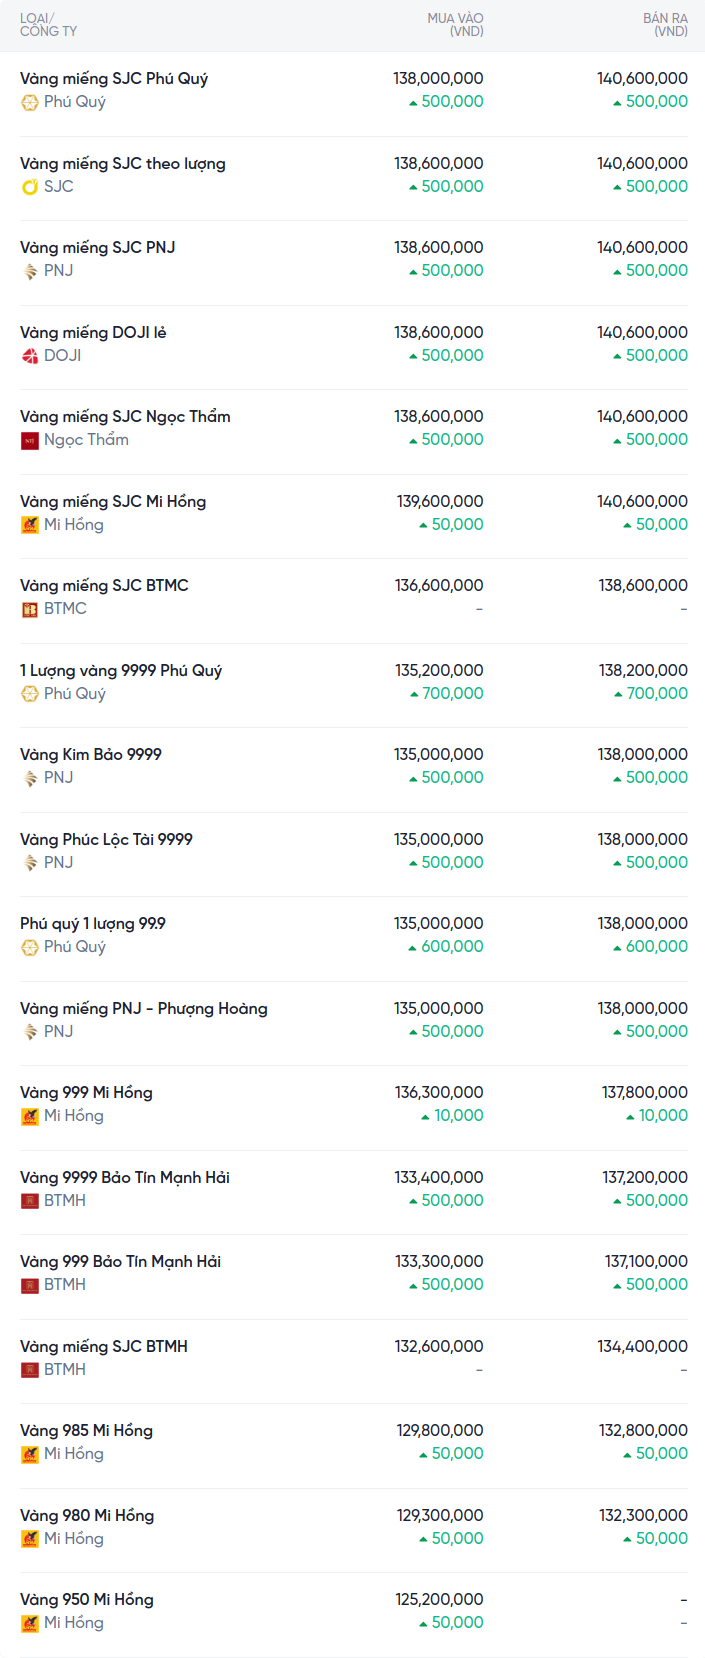
Task: Click the Mi Hồng logo under Vàng 950 Mi Hồng
Action: click(x=30, y=1623)
